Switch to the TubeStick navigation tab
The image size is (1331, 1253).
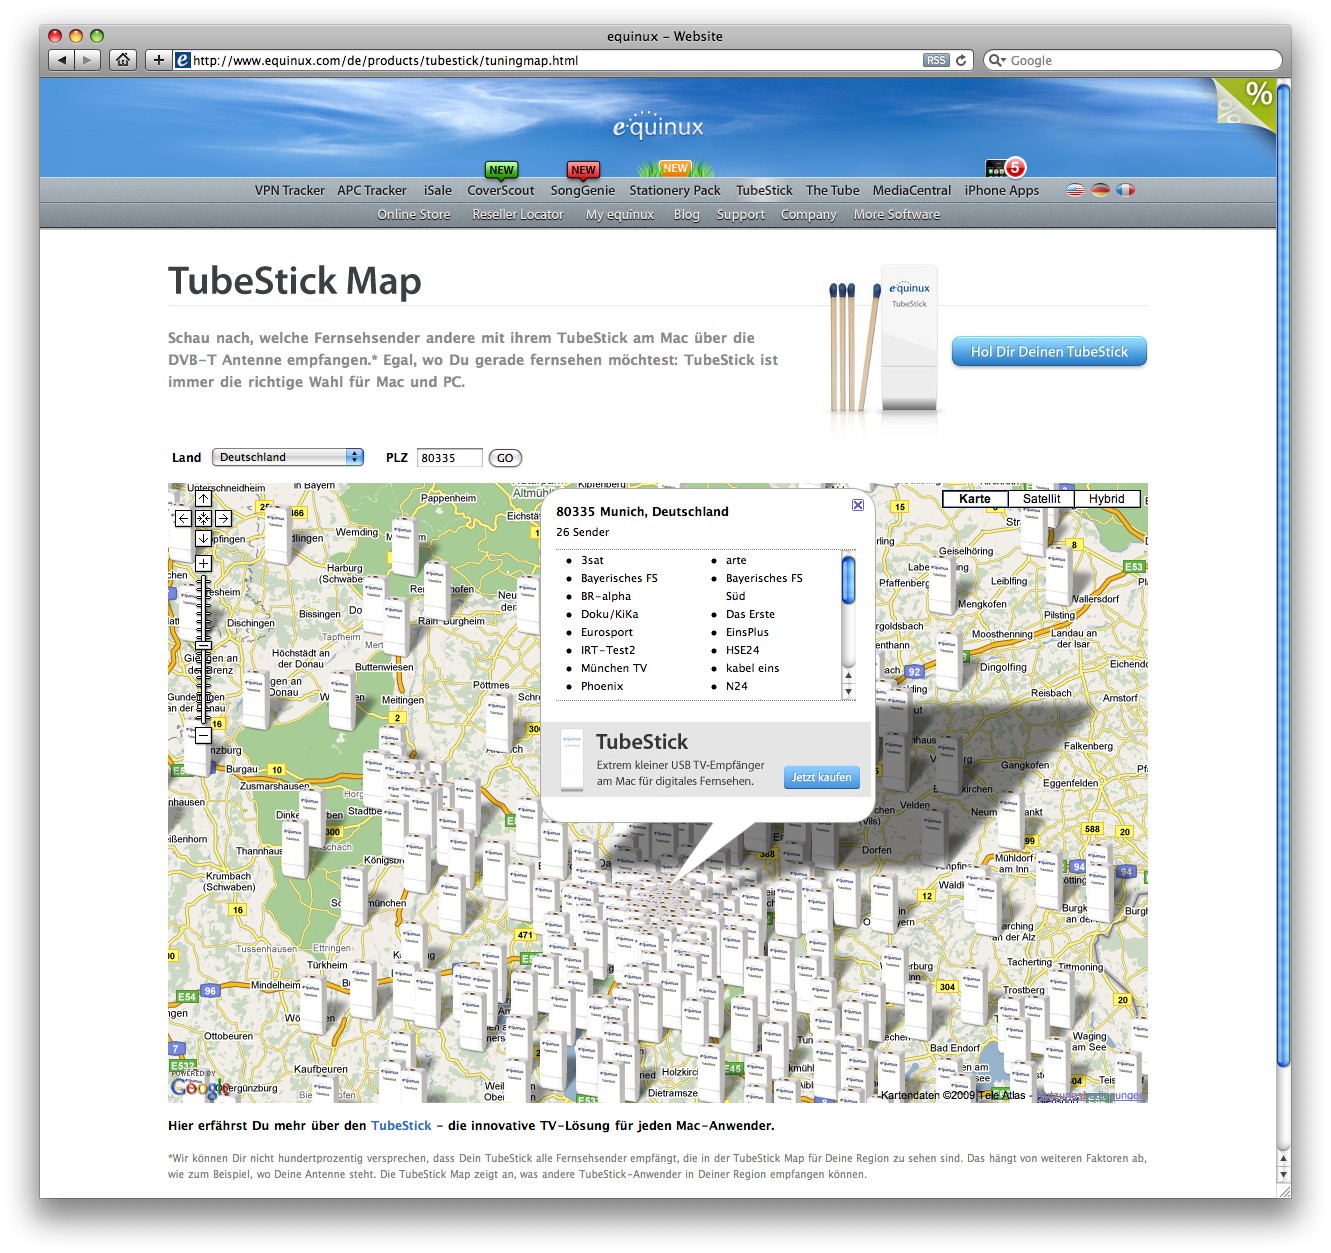click(x=763, y=190)
